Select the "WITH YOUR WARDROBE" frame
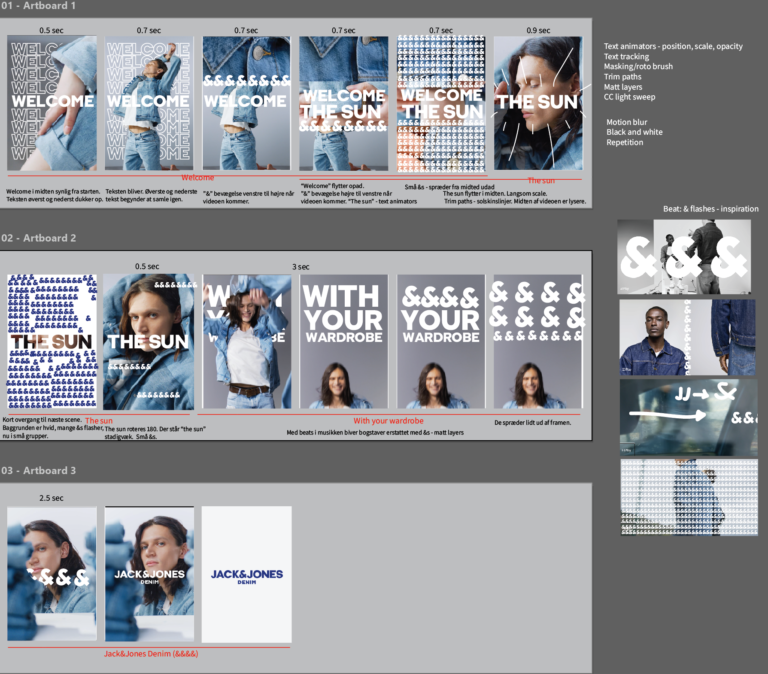The width and height of the screenshot is (768, 674). (x=342, y=341)
